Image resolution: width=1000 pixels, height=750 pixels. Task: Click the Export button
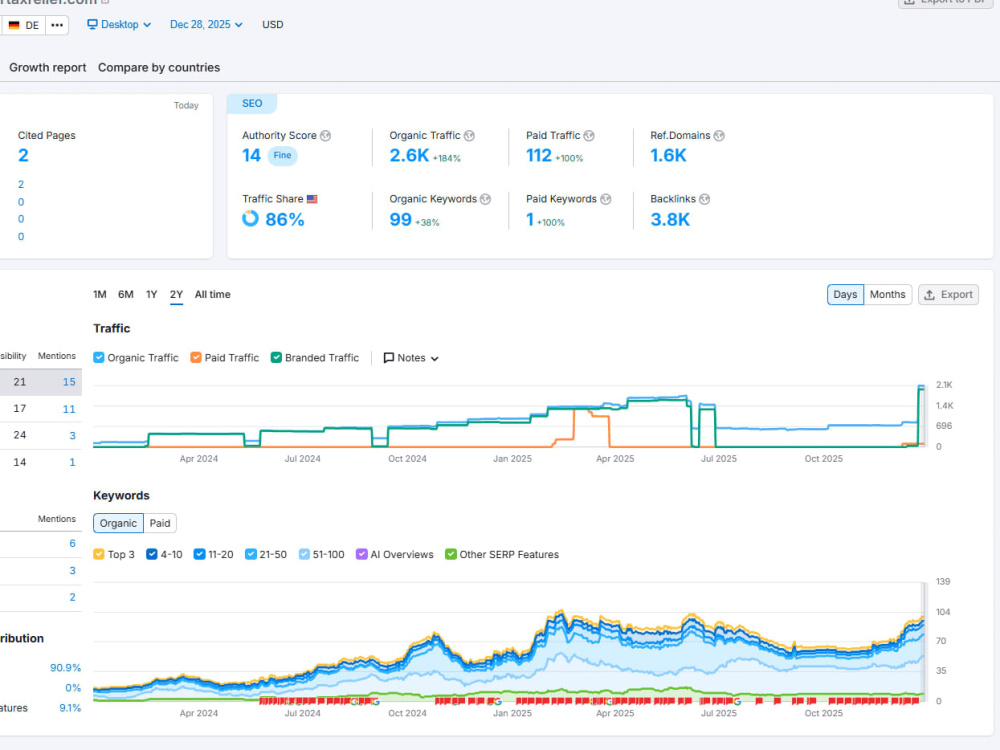[948, 295]
